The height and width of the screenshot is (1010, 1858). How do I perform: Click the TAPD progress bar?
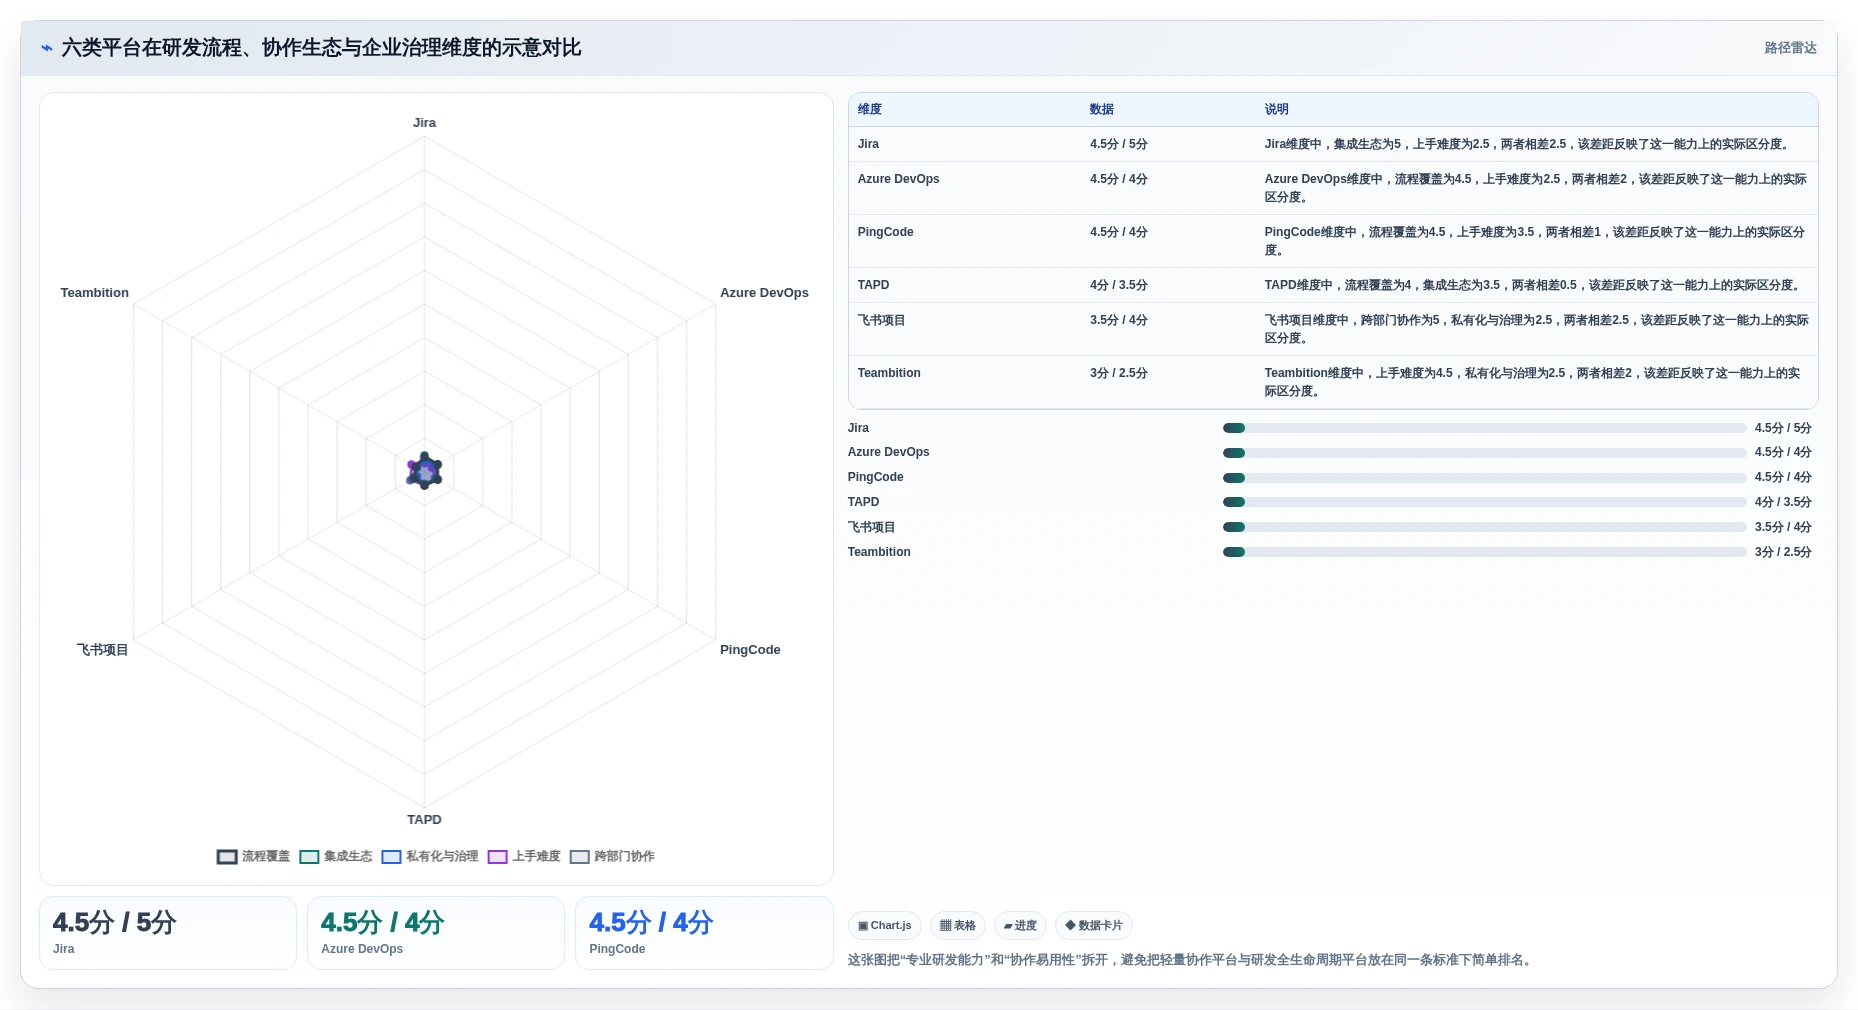(x=1484, y=502)
